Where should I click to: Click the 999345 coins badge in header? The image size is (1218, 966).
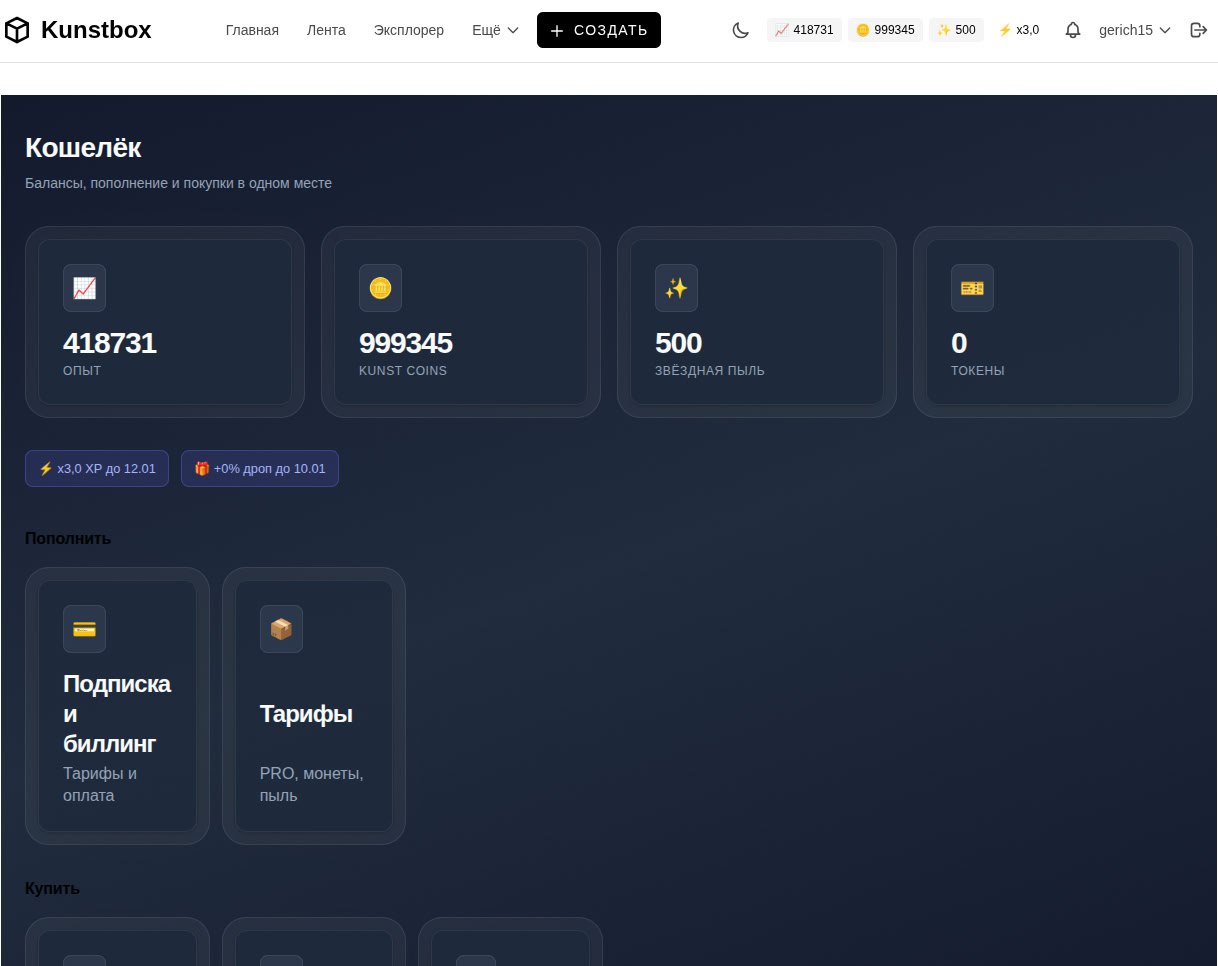click(x=885, y=30)
